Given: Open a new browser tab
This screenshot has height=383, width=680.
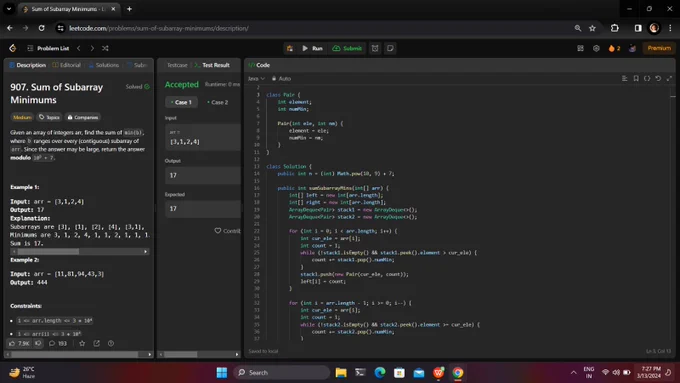Looking at the screenshot, I should tap(129, 9).
